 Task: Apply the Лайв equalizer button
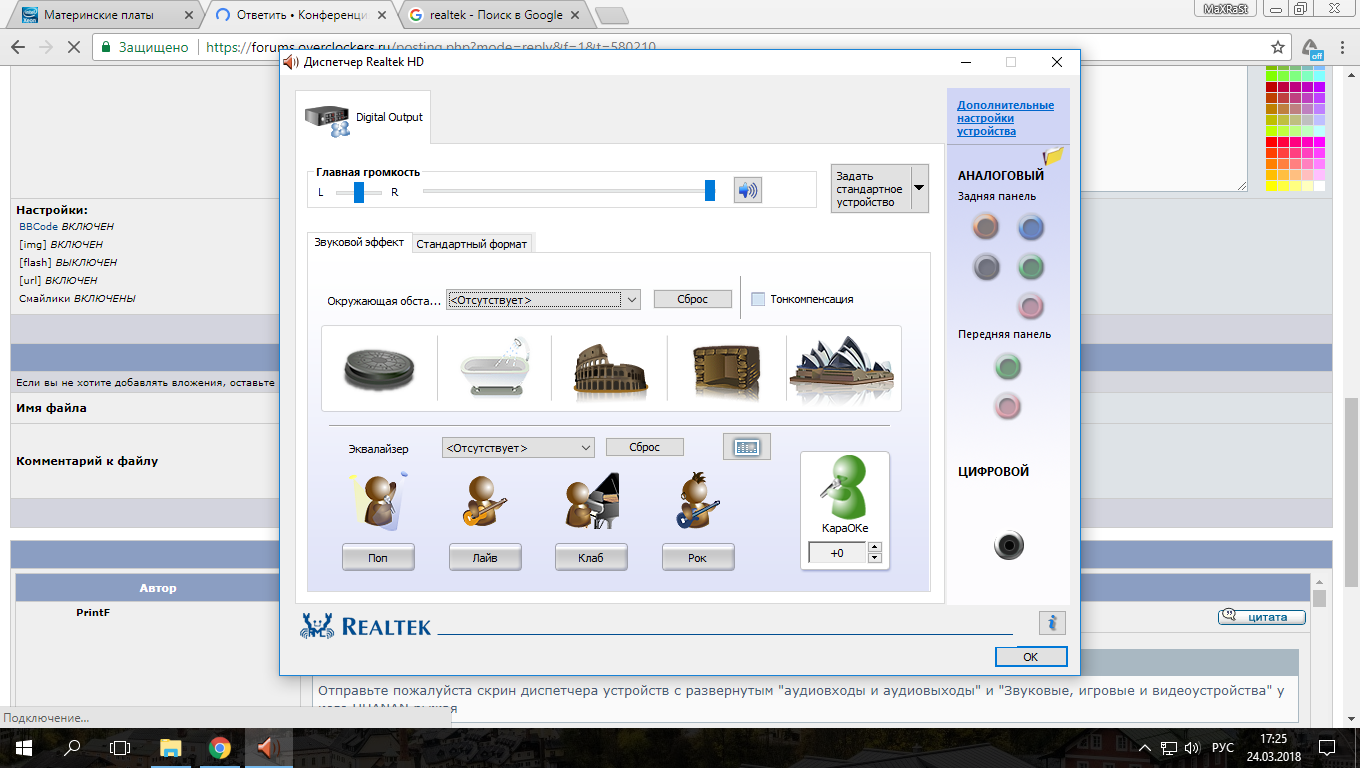coord(485,557)
